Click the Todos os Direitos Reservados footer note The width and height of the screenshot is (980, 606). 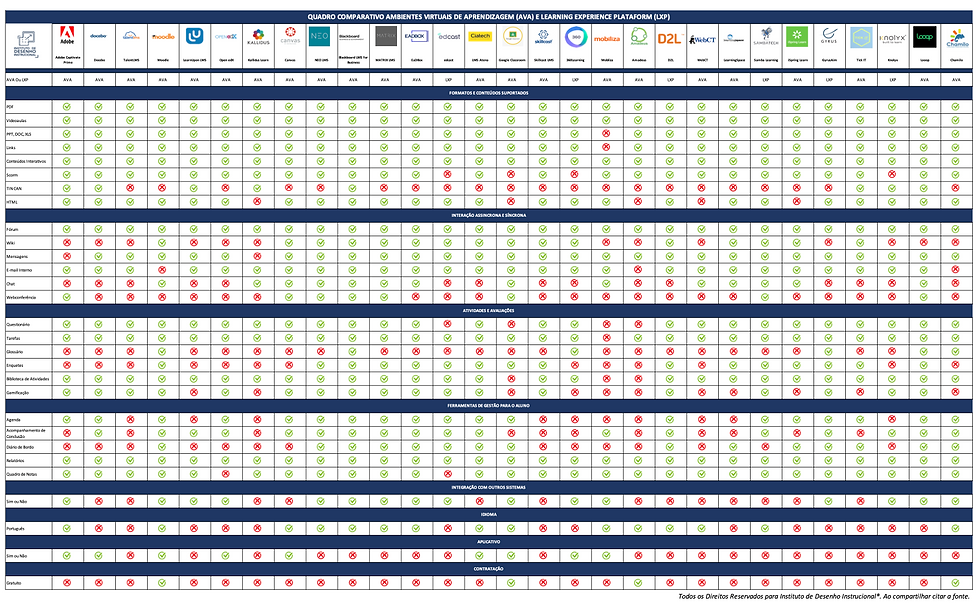click(x=824, y=597)
